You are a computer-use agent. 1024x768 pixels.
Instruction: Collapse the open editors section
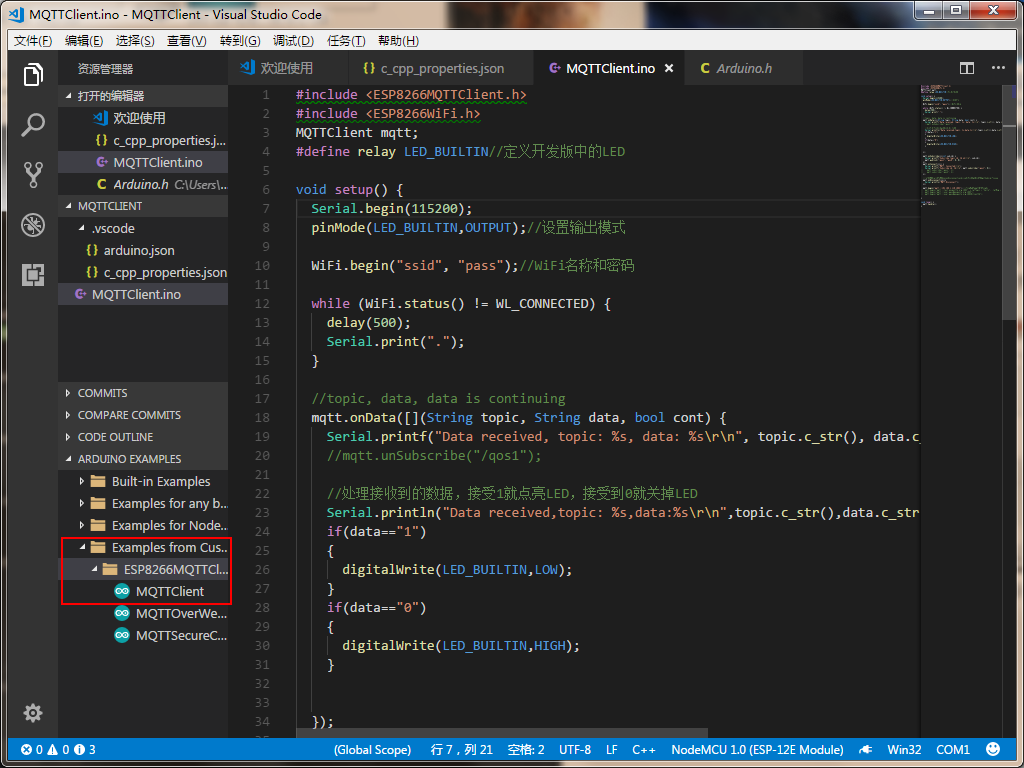[x=143, y=96]
